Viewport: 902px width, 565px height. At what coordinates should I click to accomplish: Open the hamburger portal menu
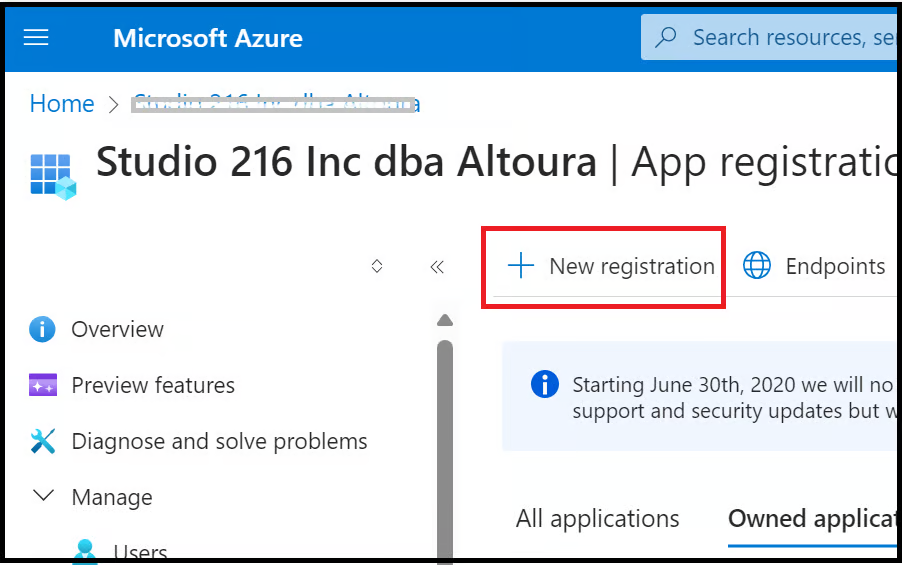pyautogui.click(x=36, y=37)
